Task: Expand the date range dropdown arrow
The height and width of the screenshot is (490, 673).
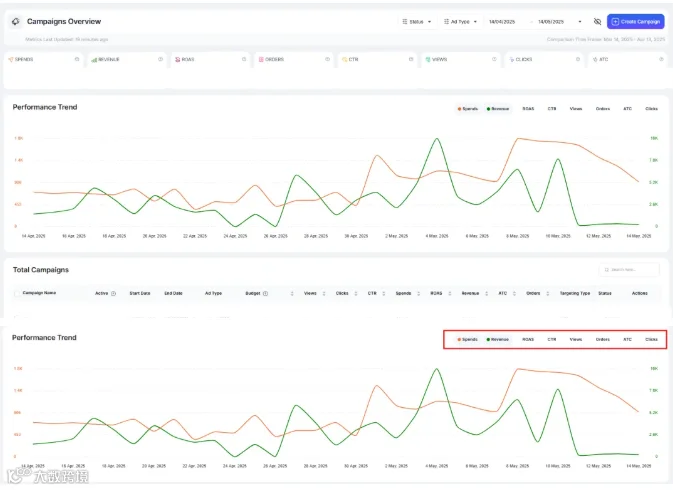Action: [580, 21]
